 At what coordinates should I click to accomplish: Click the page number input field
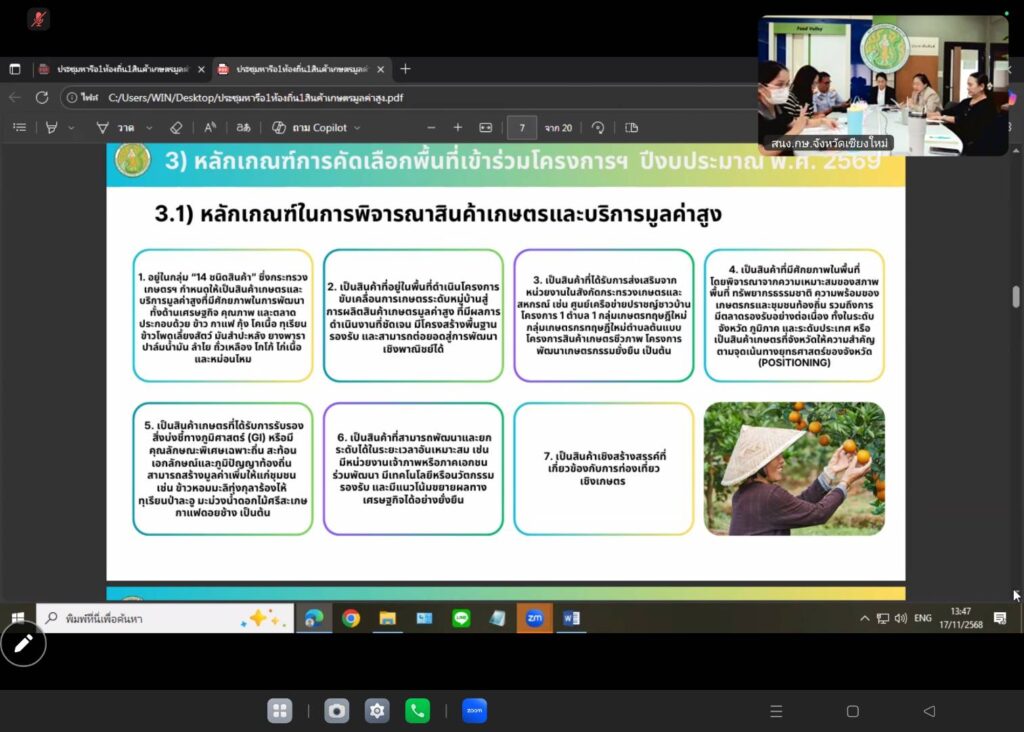(x=521, y=128)
